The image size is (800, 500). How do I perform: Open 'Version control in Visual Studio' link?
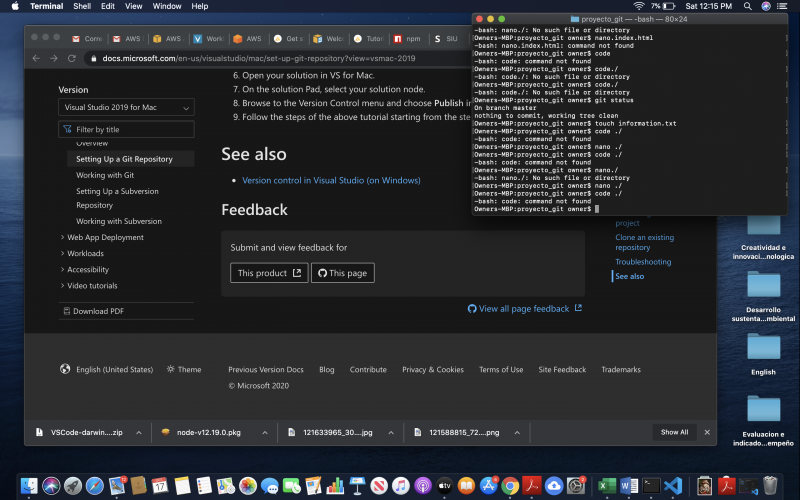[x=331, y=180]
